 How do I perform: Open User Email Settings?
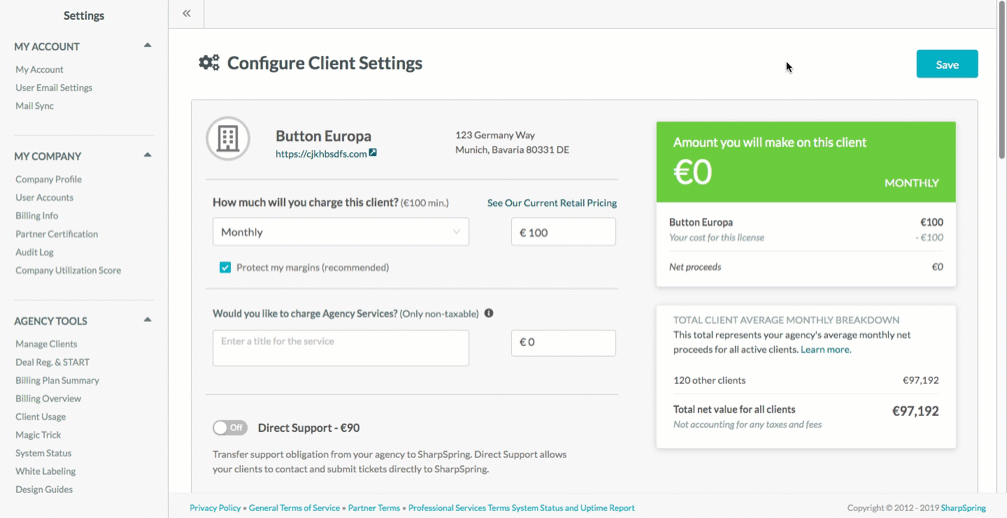pos(54,87)
